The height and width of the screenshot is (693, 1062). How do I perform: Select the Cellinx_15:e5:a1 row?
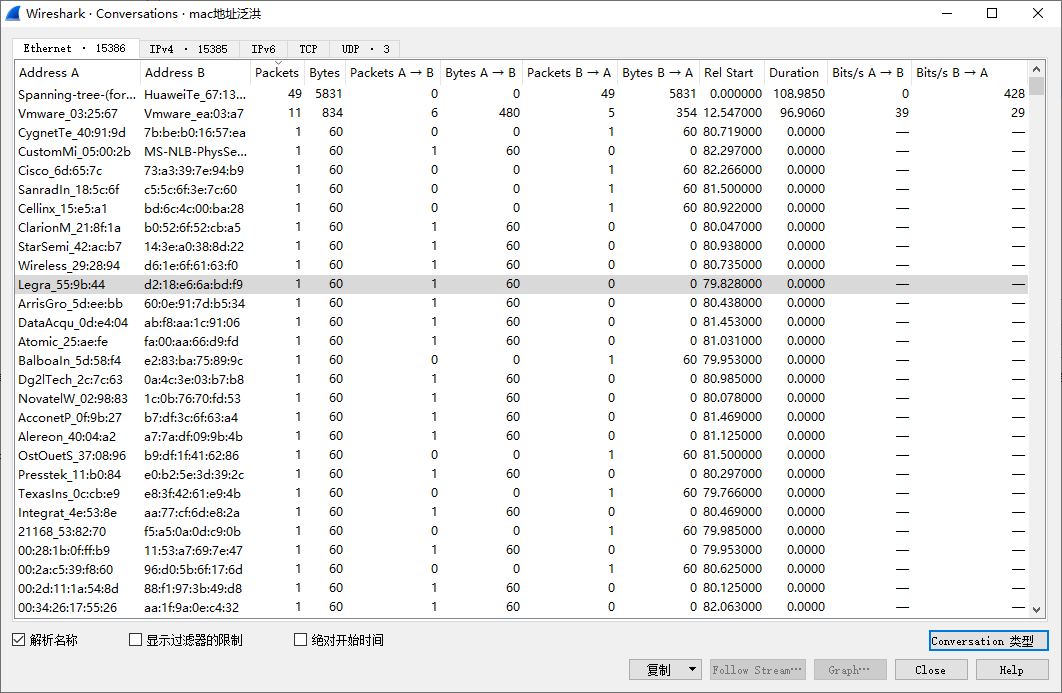(x=521, y=208)
